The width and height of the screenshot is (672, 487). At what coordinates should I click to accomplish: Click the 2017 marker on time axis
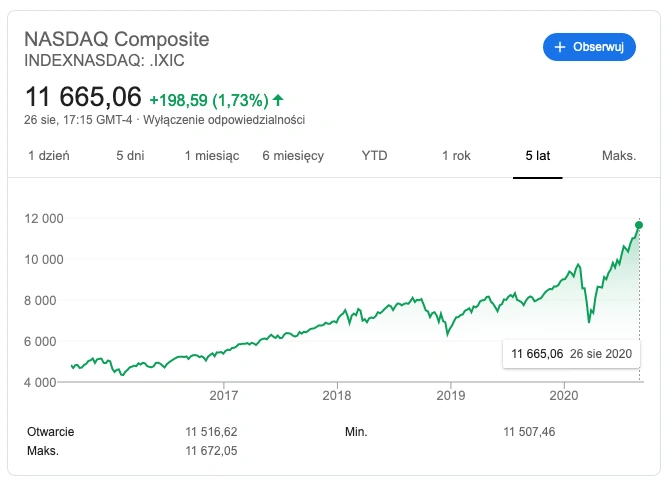pos(223,395)
